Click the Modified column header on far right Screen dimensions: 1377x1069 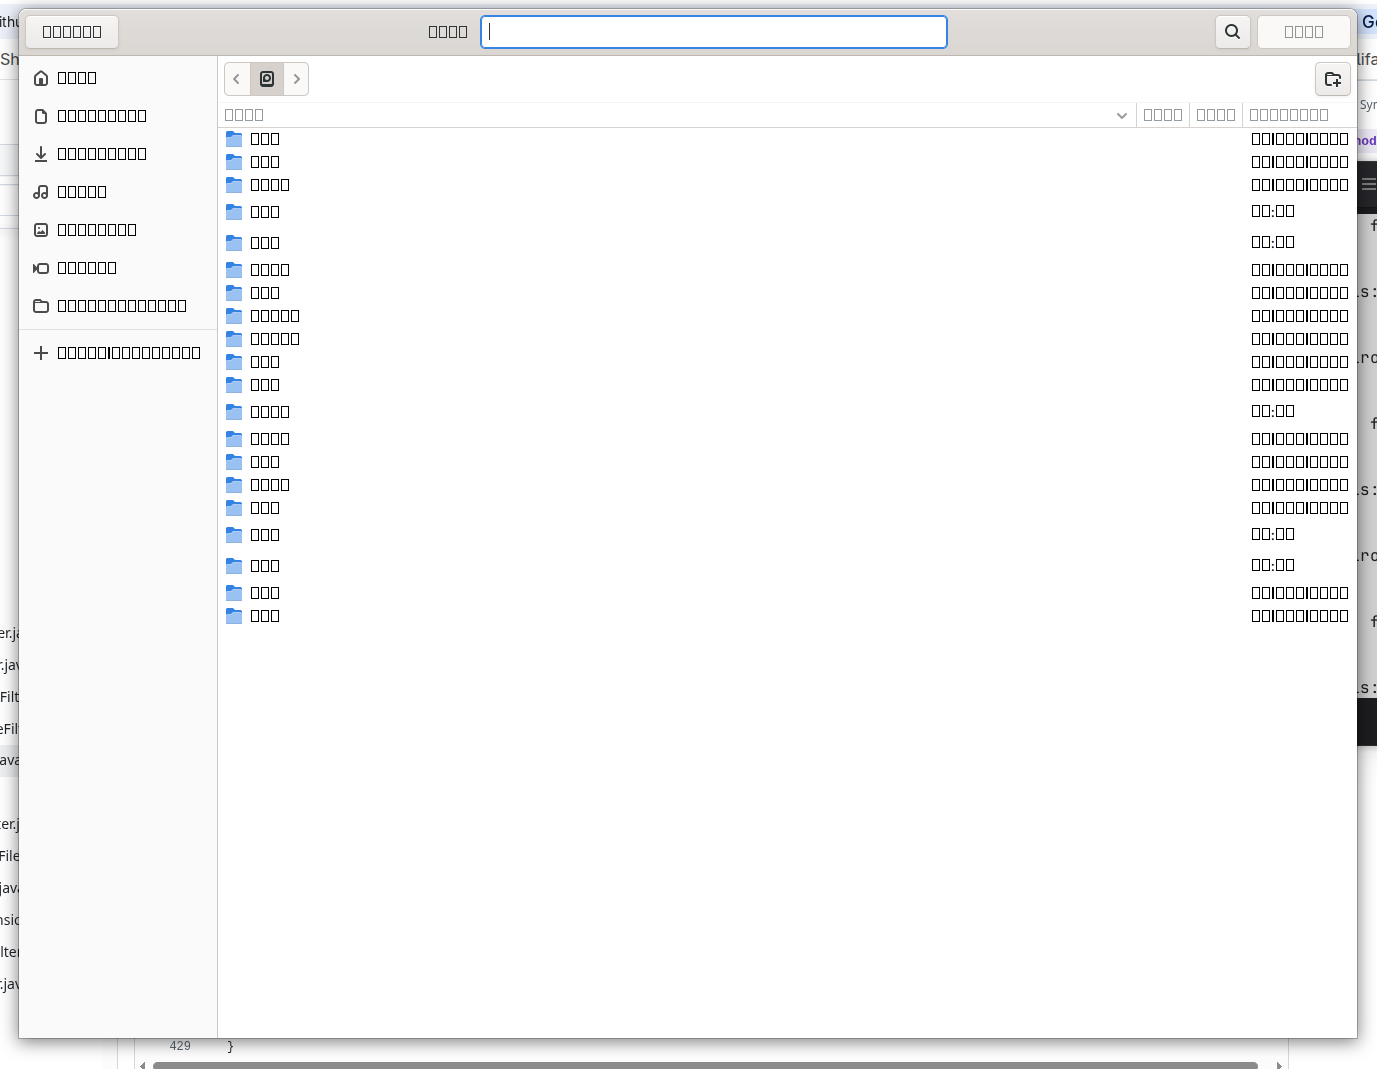[1288, 115]
